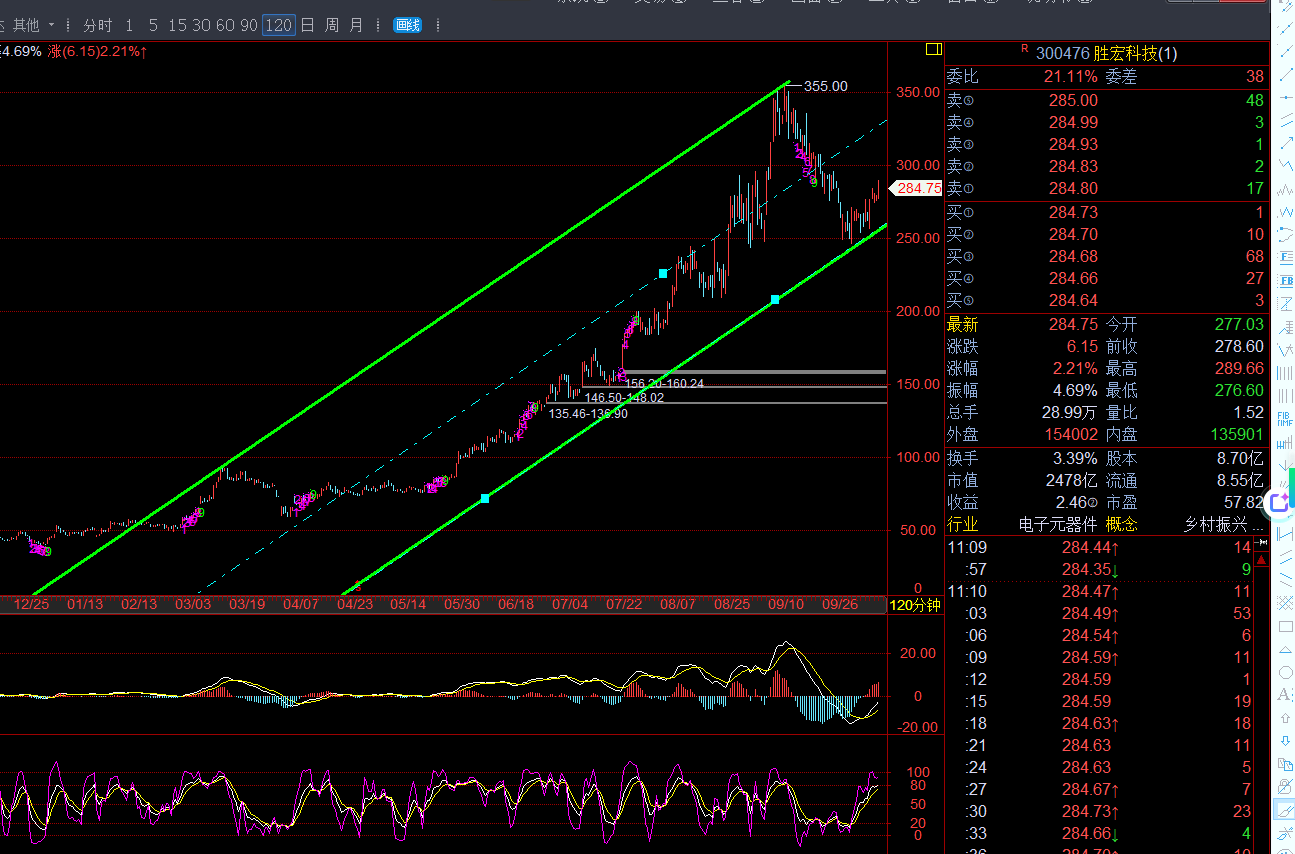The height and width of the screenshot is (854, 1295).
Task: Select the polygon circle drawing tool
Action: (x=1285, y=672)
